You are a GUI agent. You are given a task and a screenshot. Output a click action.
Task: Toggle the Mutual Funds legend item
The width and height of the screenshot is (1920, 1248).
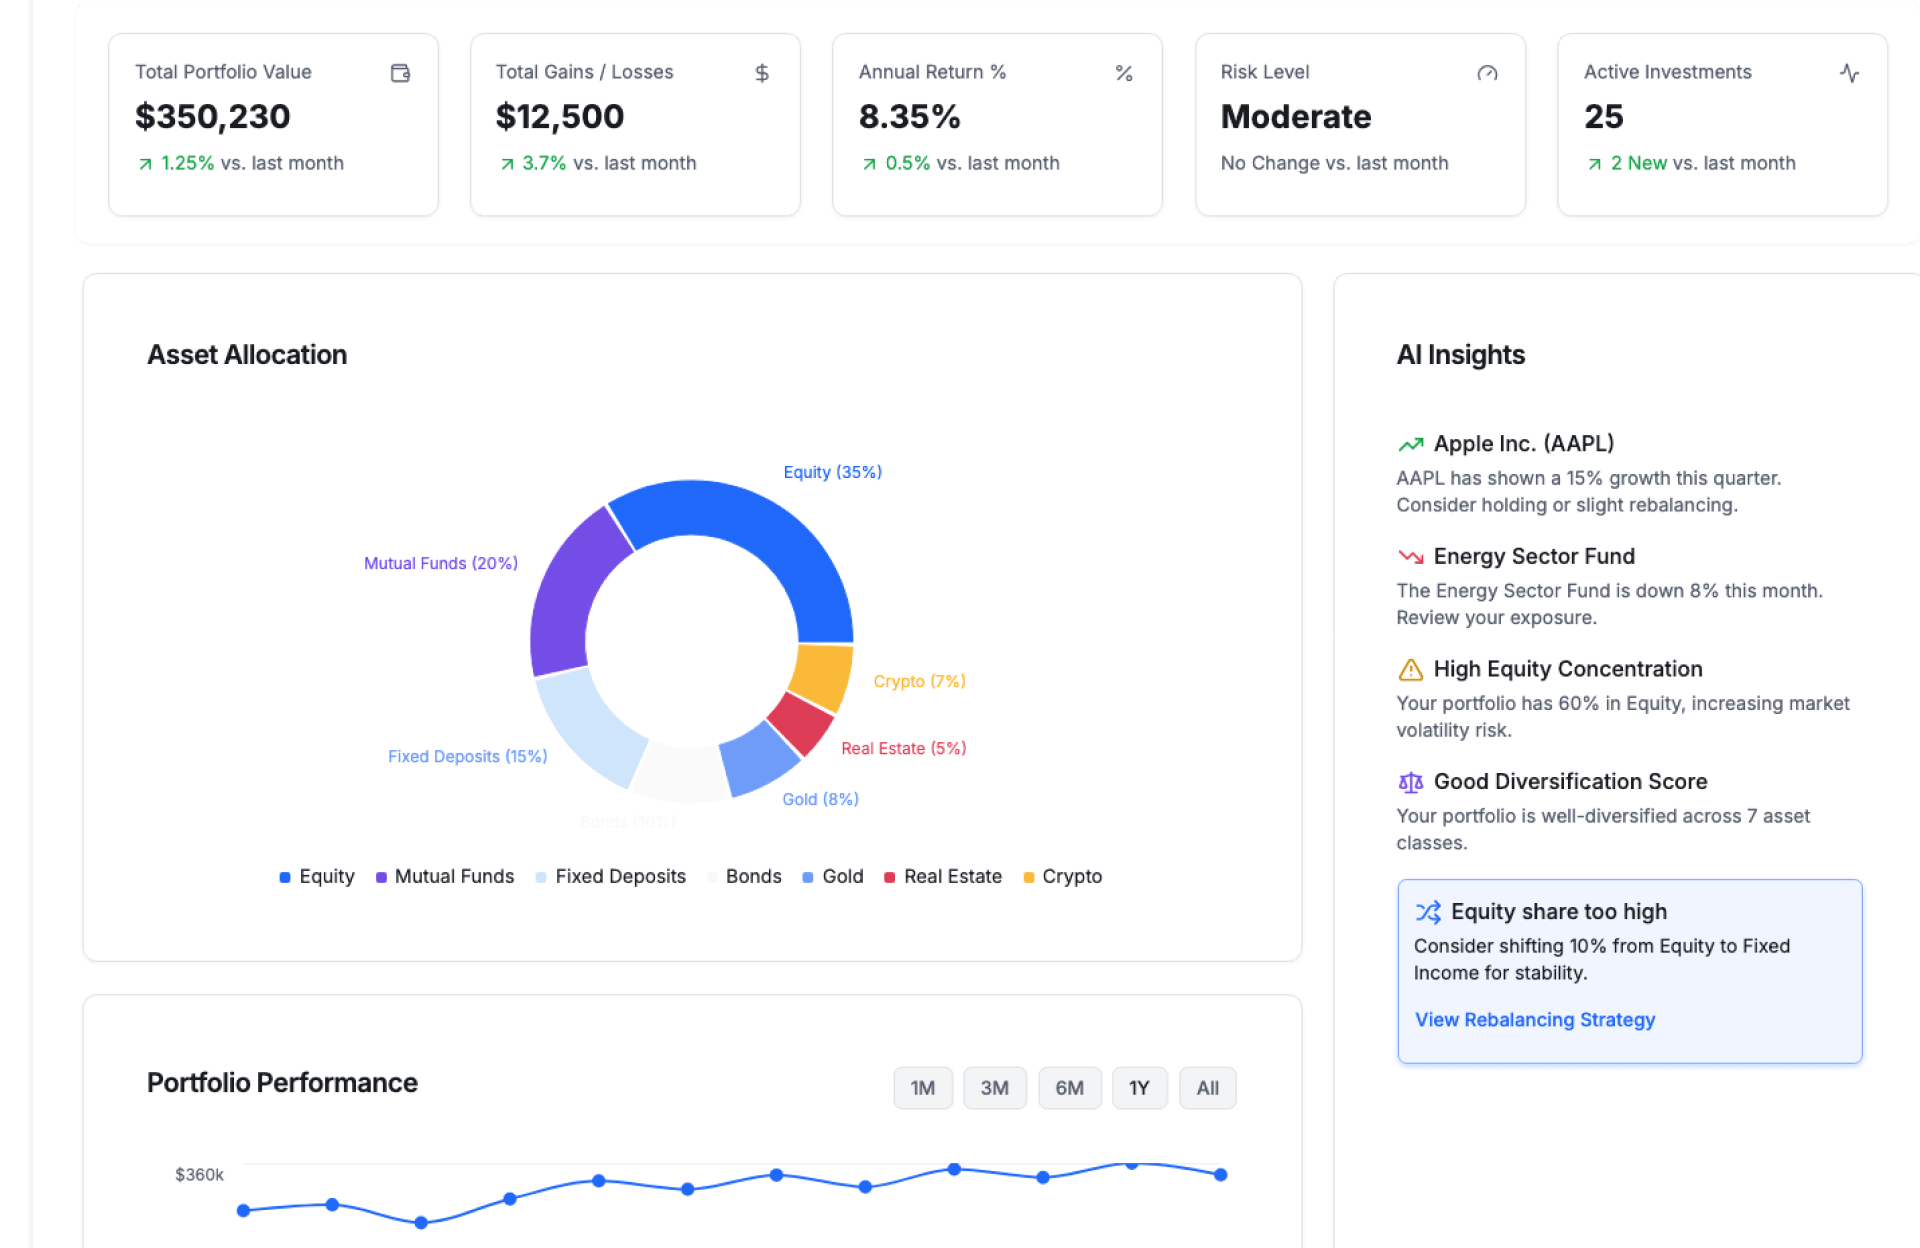coord(445,877)
